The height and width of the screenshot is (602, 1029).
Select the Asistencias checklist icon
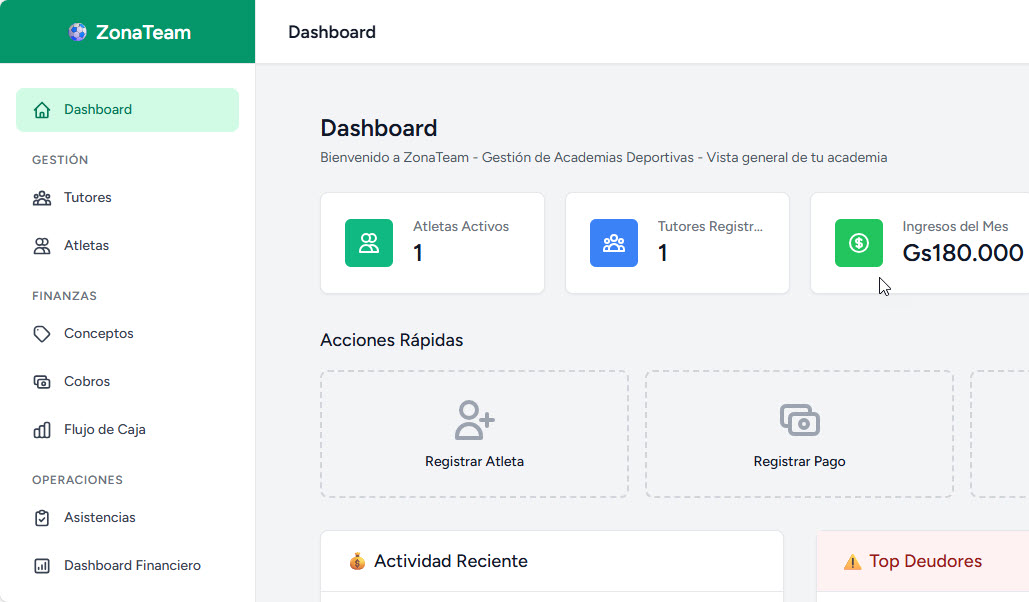pos(41,517)
